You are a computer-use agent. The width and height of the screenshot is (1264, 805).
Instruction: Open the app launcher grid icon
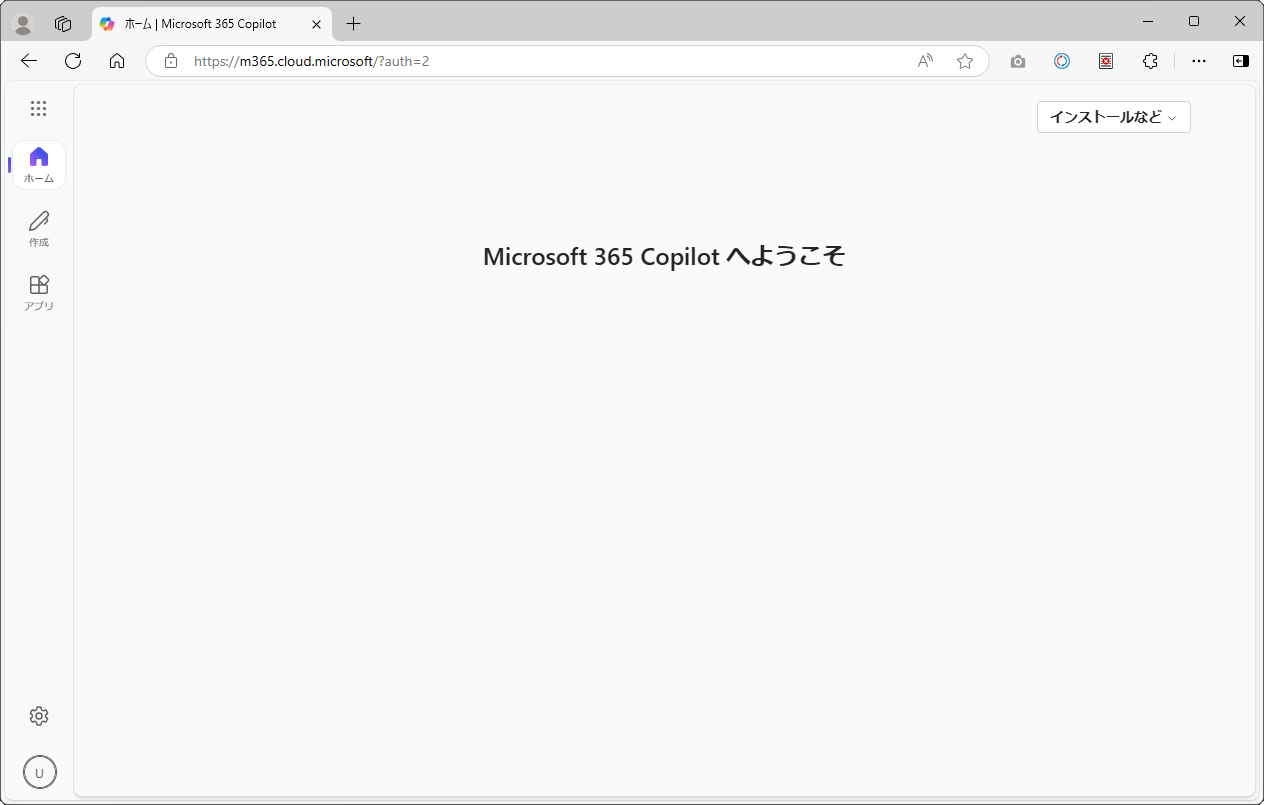38,108
